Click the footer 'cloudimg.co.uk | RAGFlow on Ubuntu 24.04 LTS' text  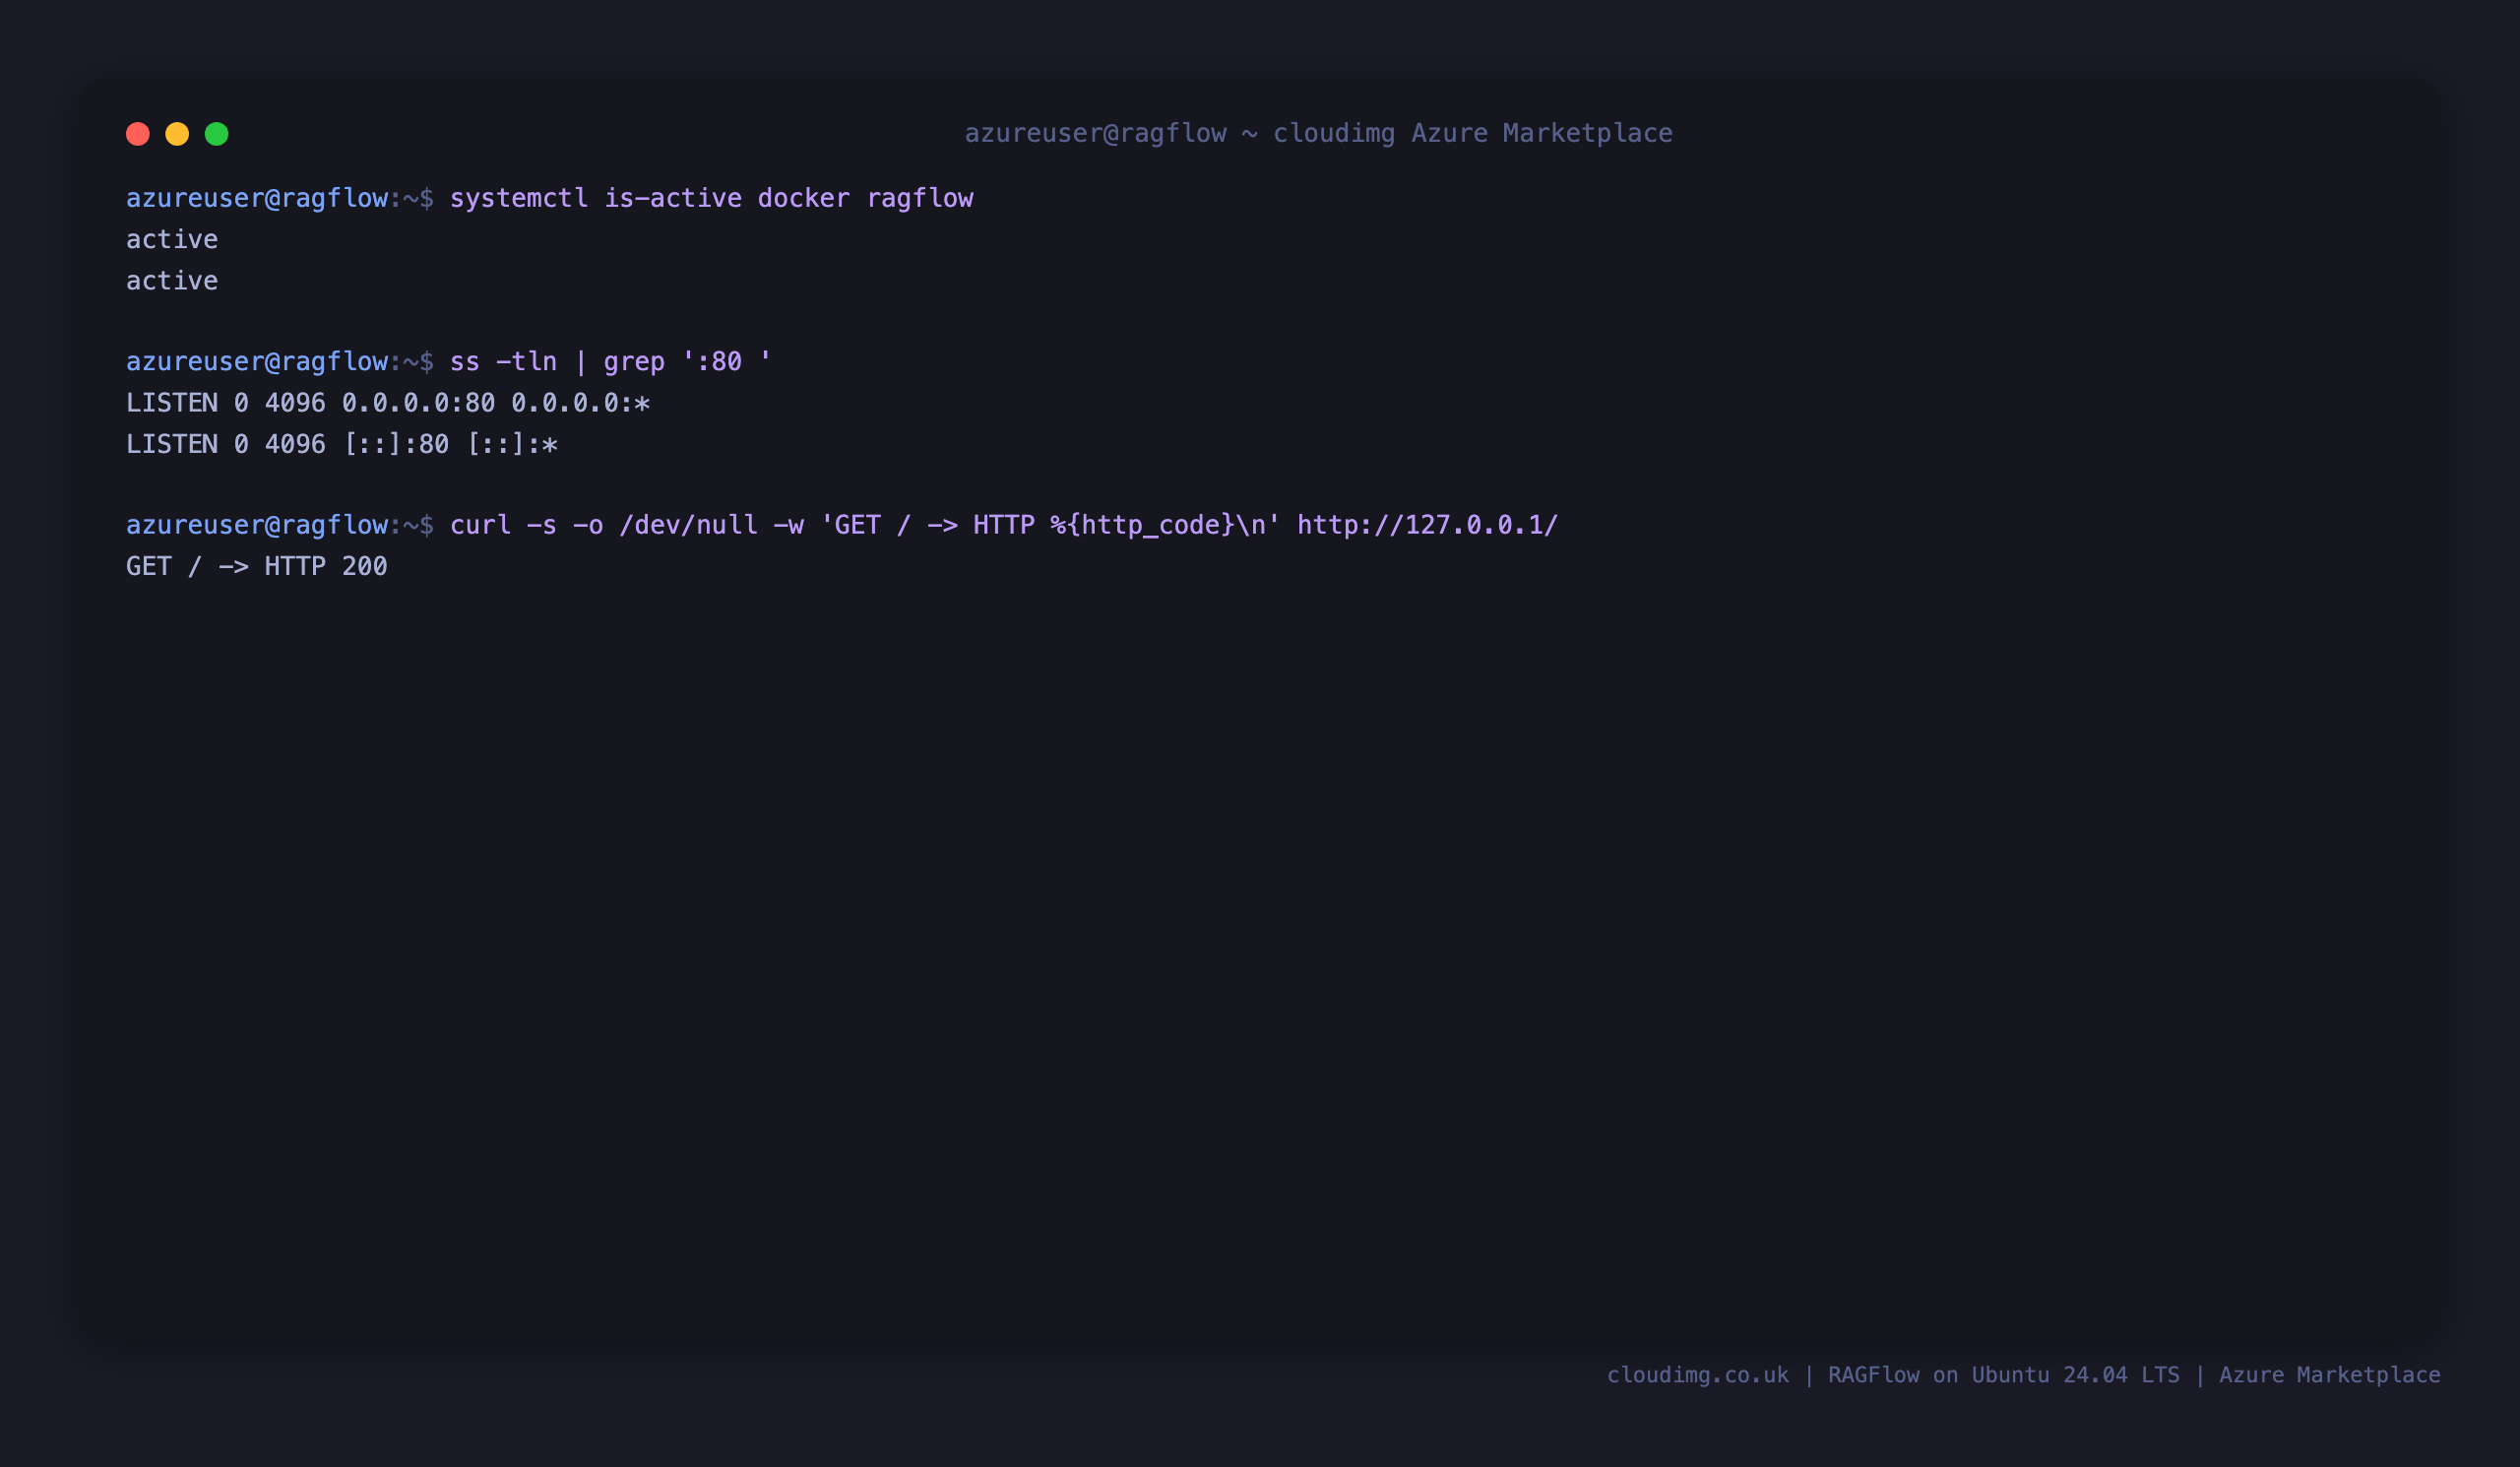click(1893, 1375)
